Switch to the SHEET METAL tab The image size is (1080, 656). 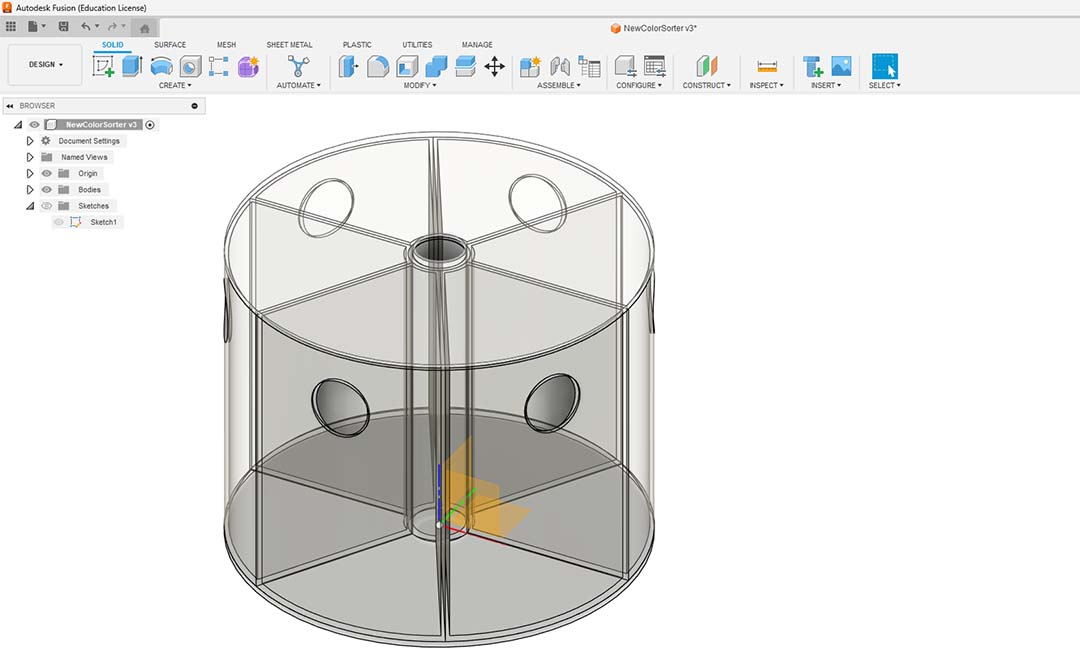point(289,45)
